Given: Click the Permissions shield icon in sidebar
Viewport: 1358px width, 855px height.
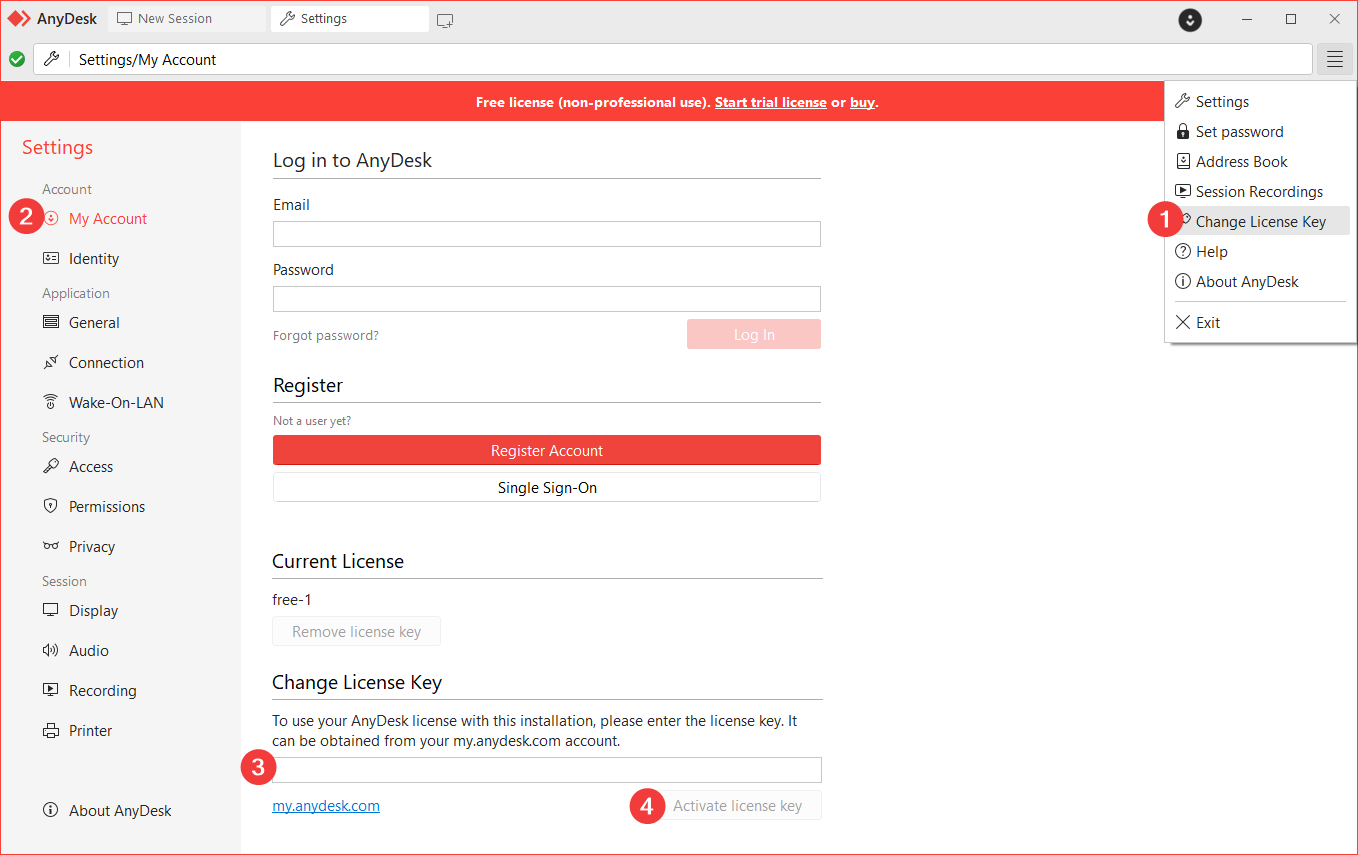Looking at the screenshot, I should tap(51, 506).
